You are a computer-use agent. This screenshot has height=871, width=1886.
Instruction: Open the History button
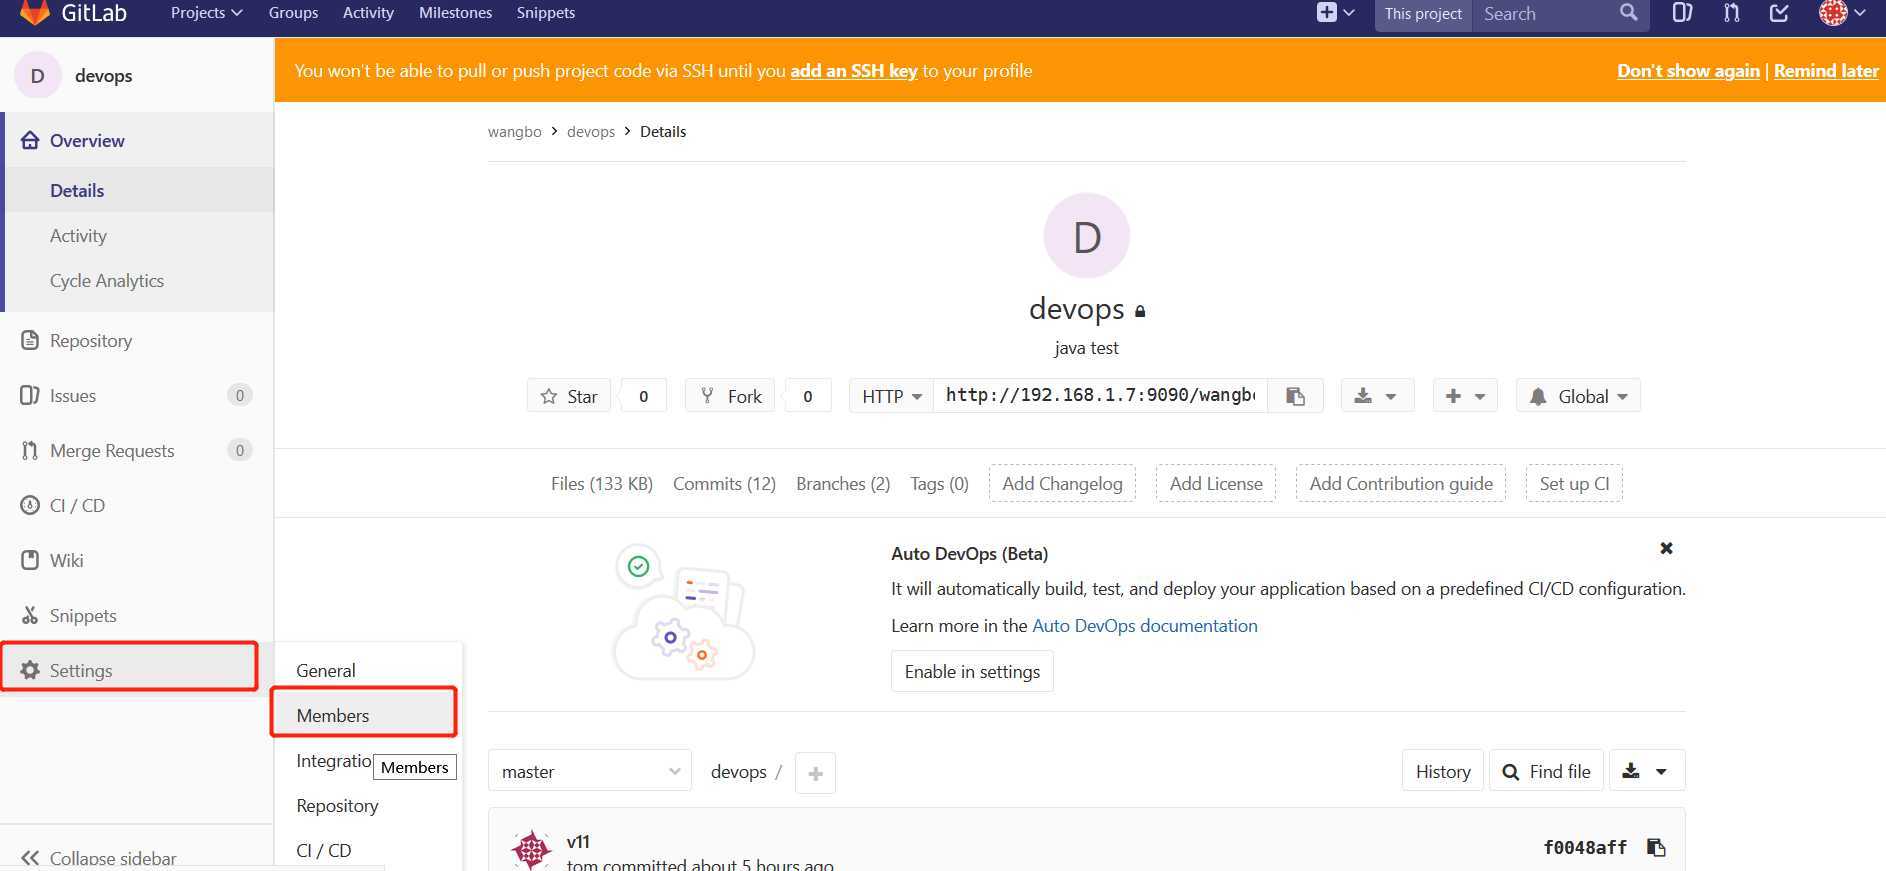click(x=1443, y=771)
